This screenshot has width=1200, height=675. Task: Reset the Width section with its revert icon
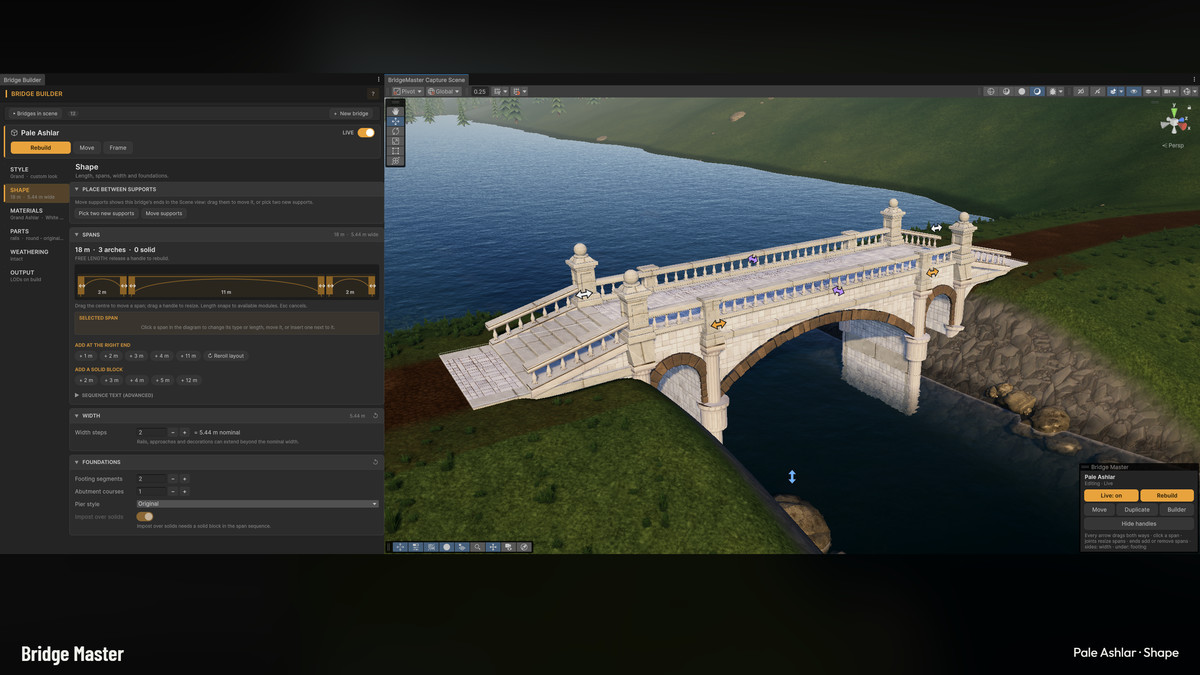(x=375, y=415)
